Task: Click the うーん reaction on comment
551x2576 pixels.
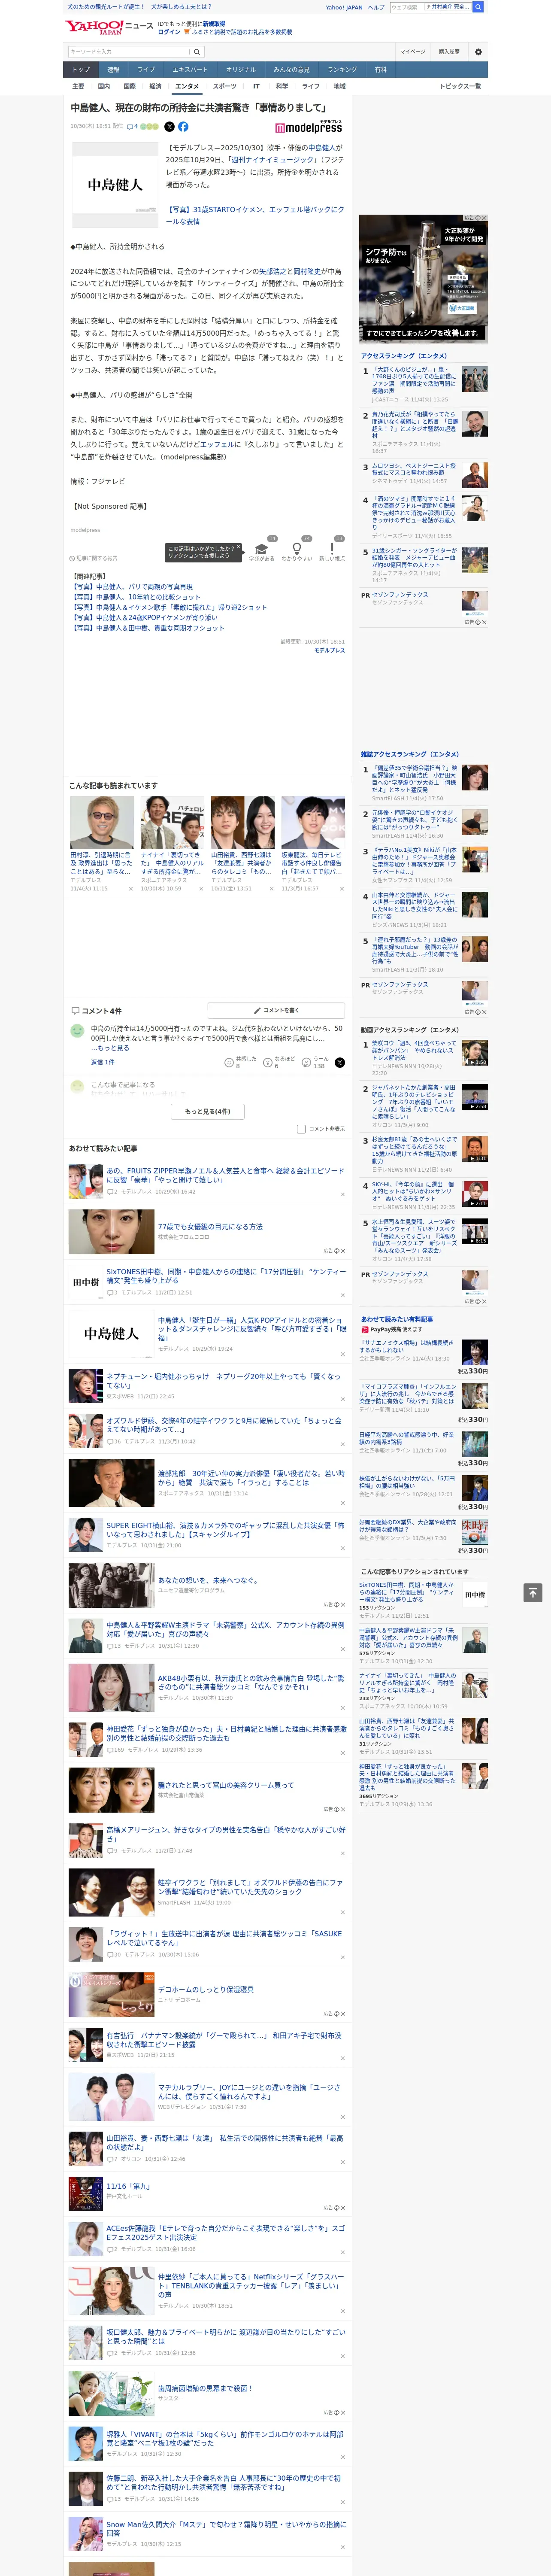Action: pos(315,1063)
